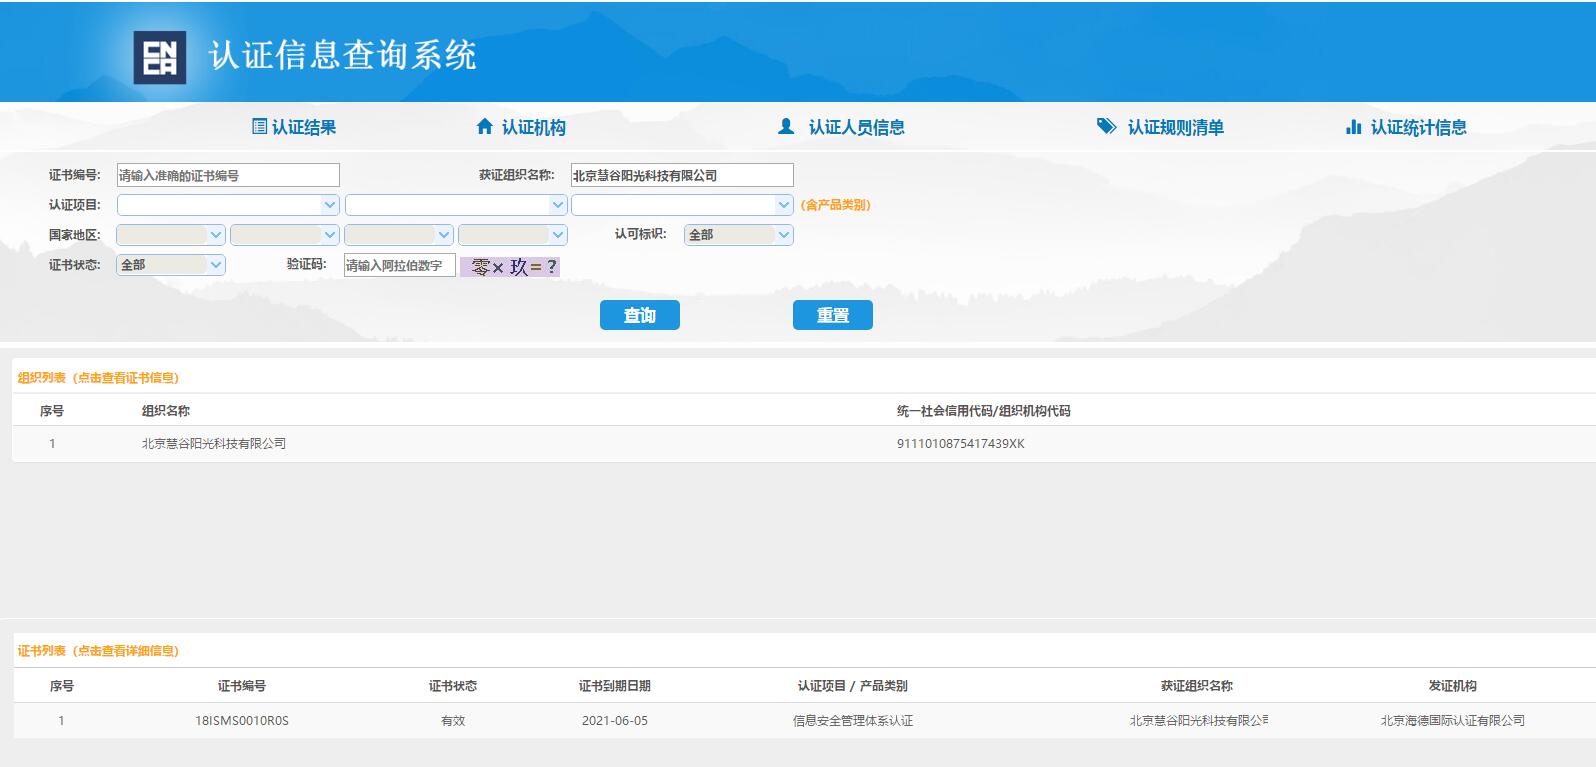Screen dimensions: 1596x767
Task: Click the list icon beside 认证结果
Action: pos(259,127)
